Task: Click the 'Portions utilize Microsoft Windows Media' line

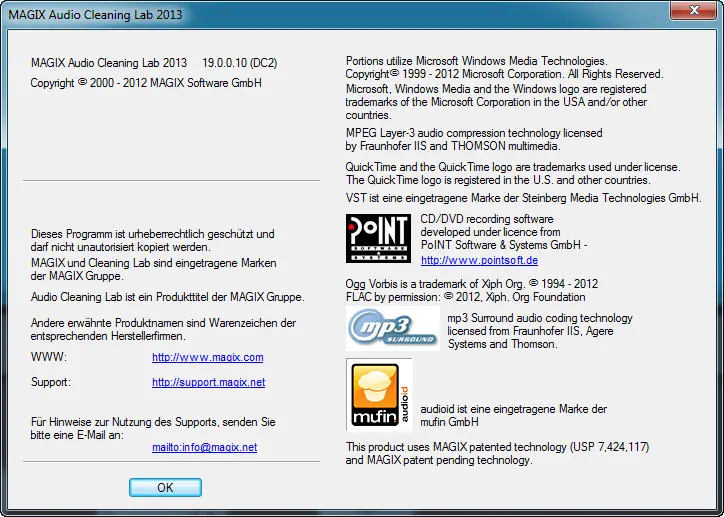Action: click(x=477, y=61)
